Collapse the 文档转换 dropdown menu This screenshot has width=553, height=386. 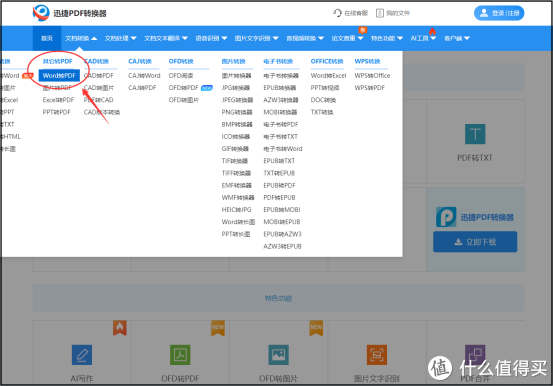tap(81, 38)
